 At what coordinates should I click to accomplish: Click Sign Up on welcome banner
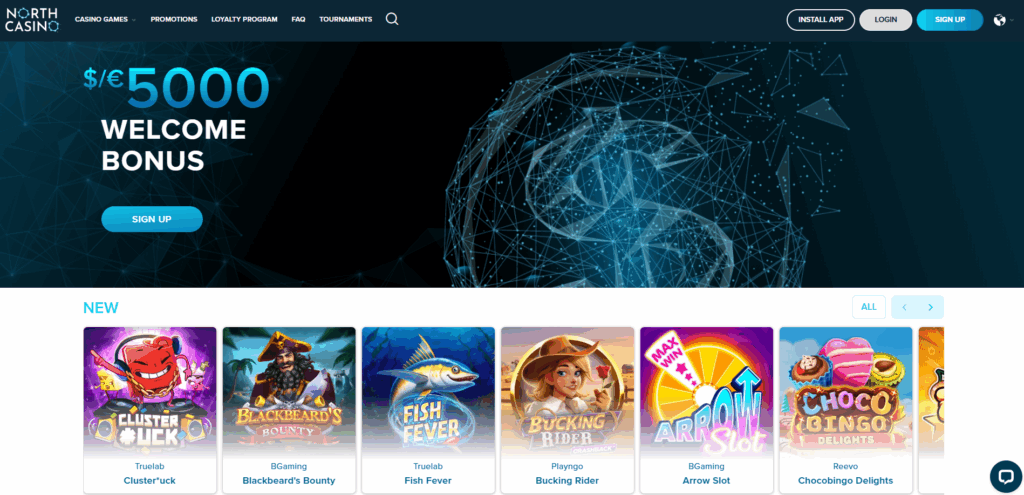152,219
